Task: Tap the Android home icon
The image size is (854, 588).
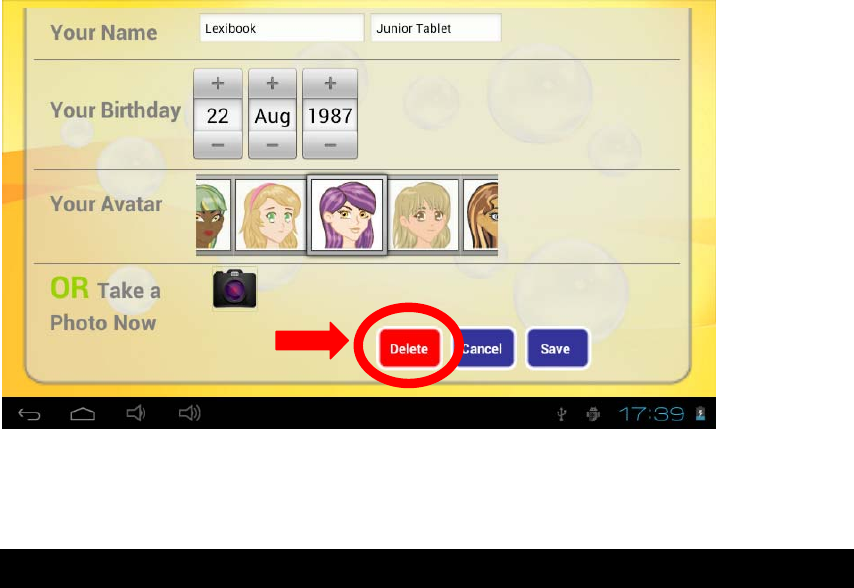Action: pos(83,414)
